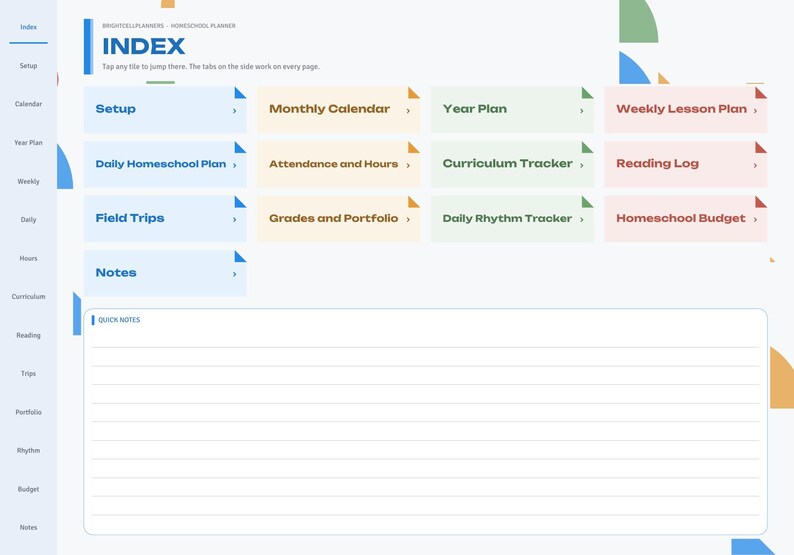The width and height of the screenshot is (794, 555).
Task: Click the HOMESCHOOL PLANNER breadcrumb text
Action: (x=203, y=26)
